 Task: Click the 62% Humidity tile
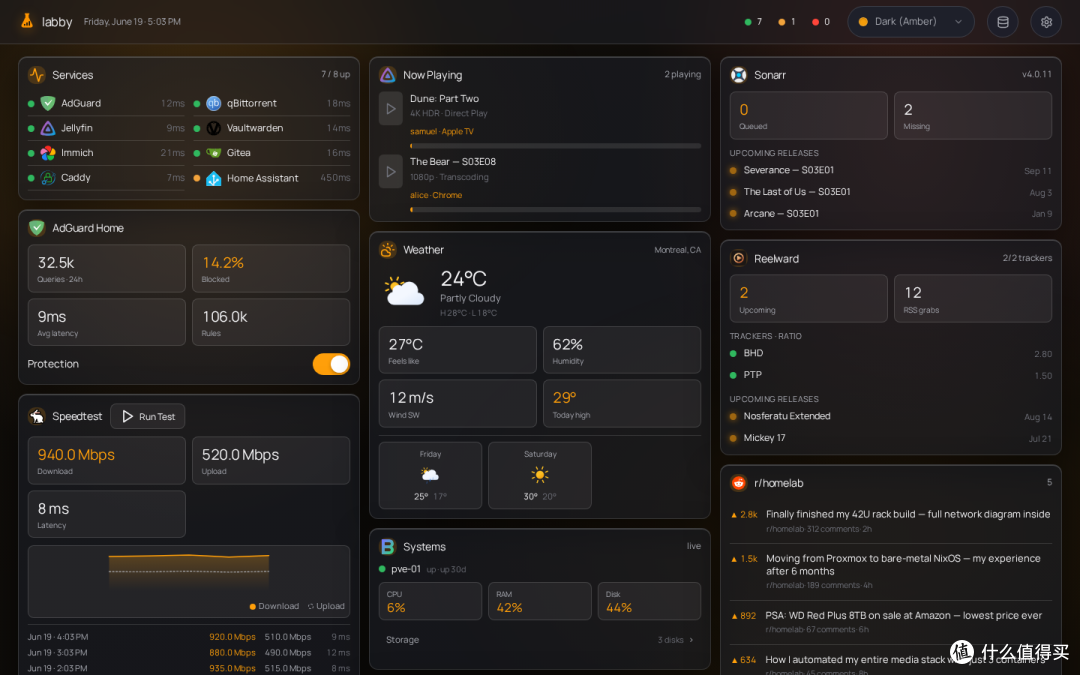pyautogui.click(x=622, y=350)
